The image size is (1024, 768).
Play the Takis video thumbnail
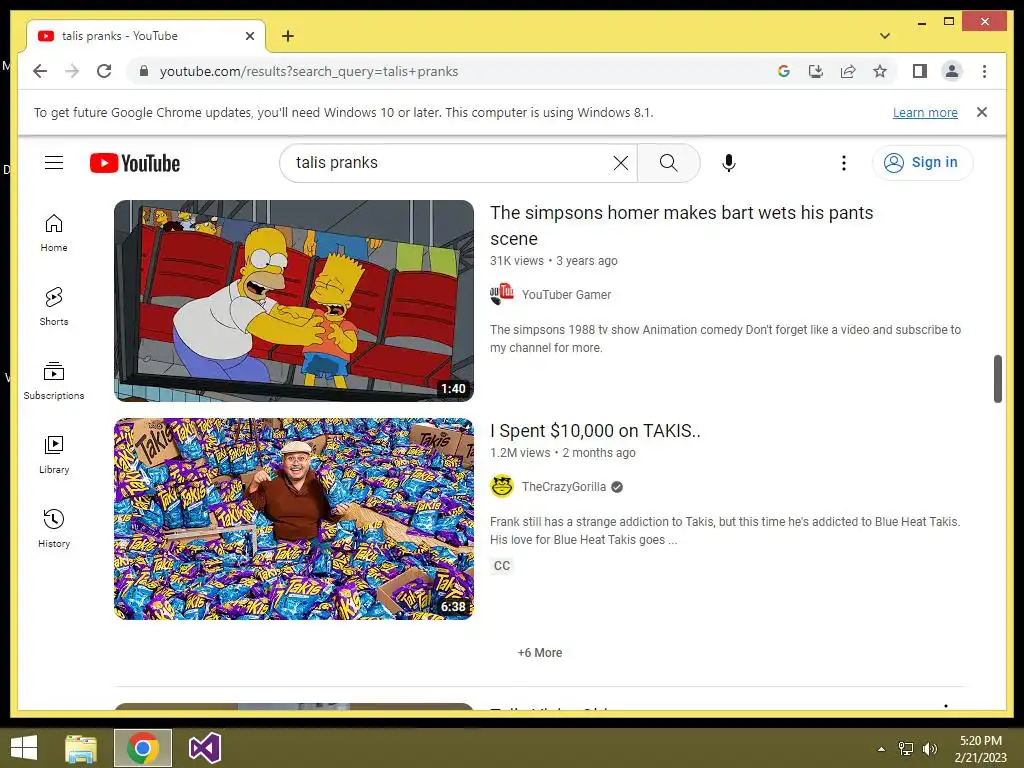coord(294,519)
